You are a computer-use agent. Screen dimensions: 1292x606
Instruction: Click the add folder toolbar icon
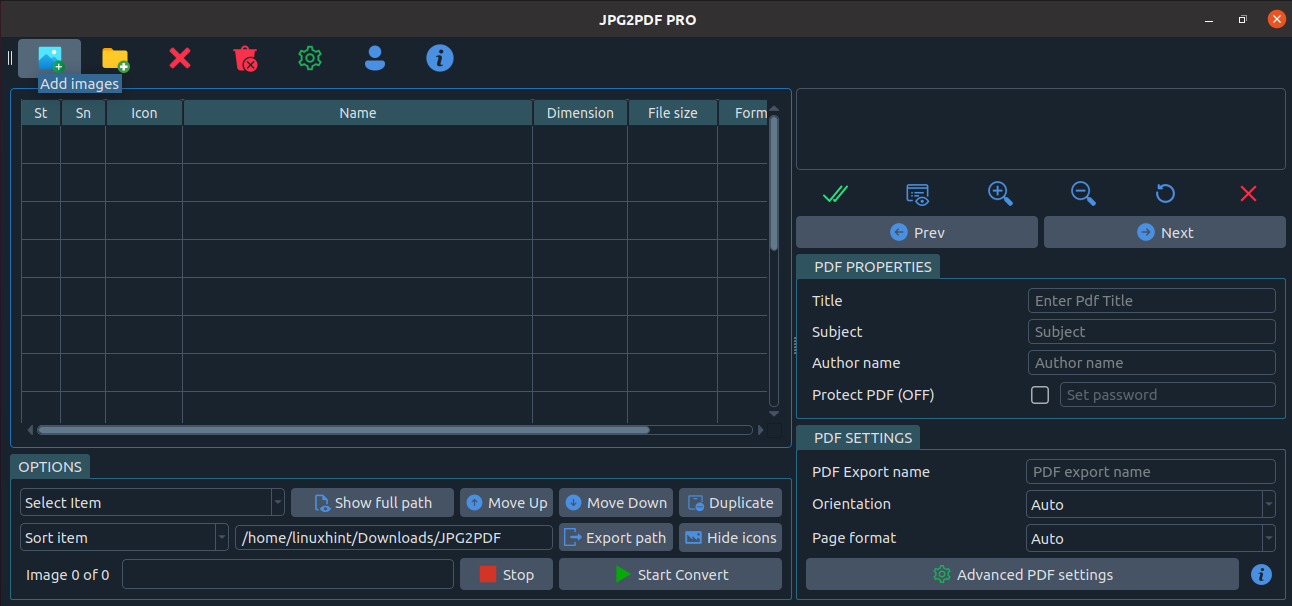click(115, 59)
